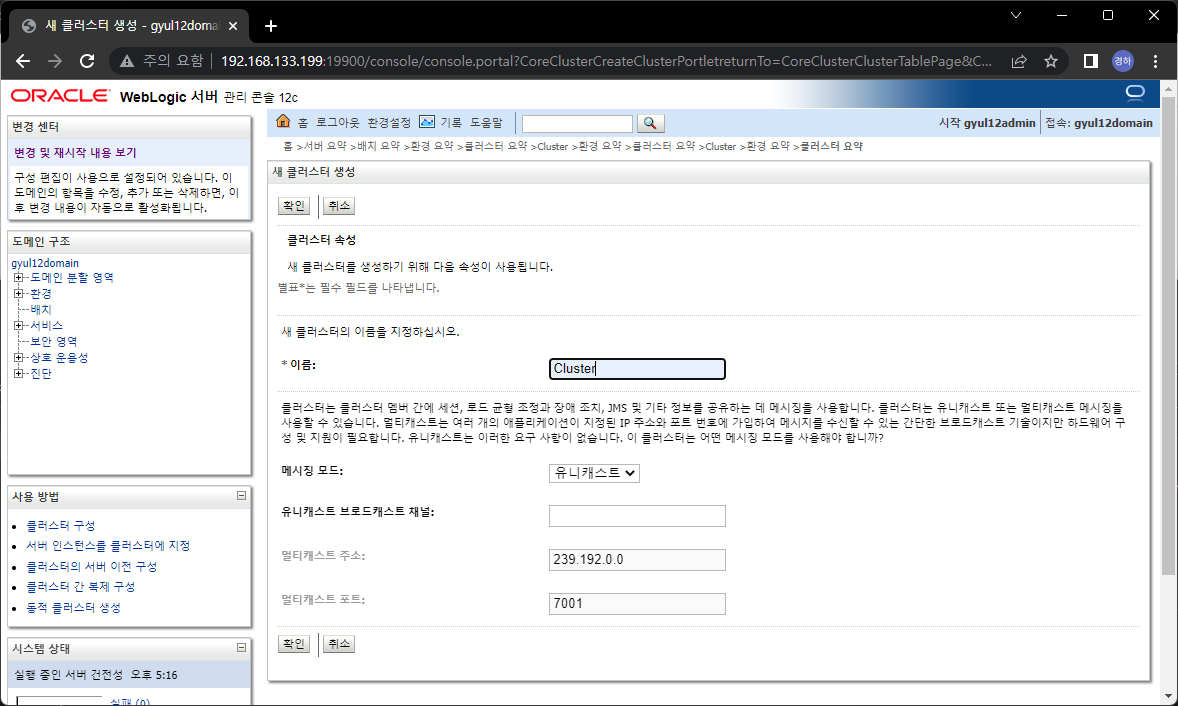Click the Record chart icon
Screen dimensions: 1178x706
[x=427, y=122]
